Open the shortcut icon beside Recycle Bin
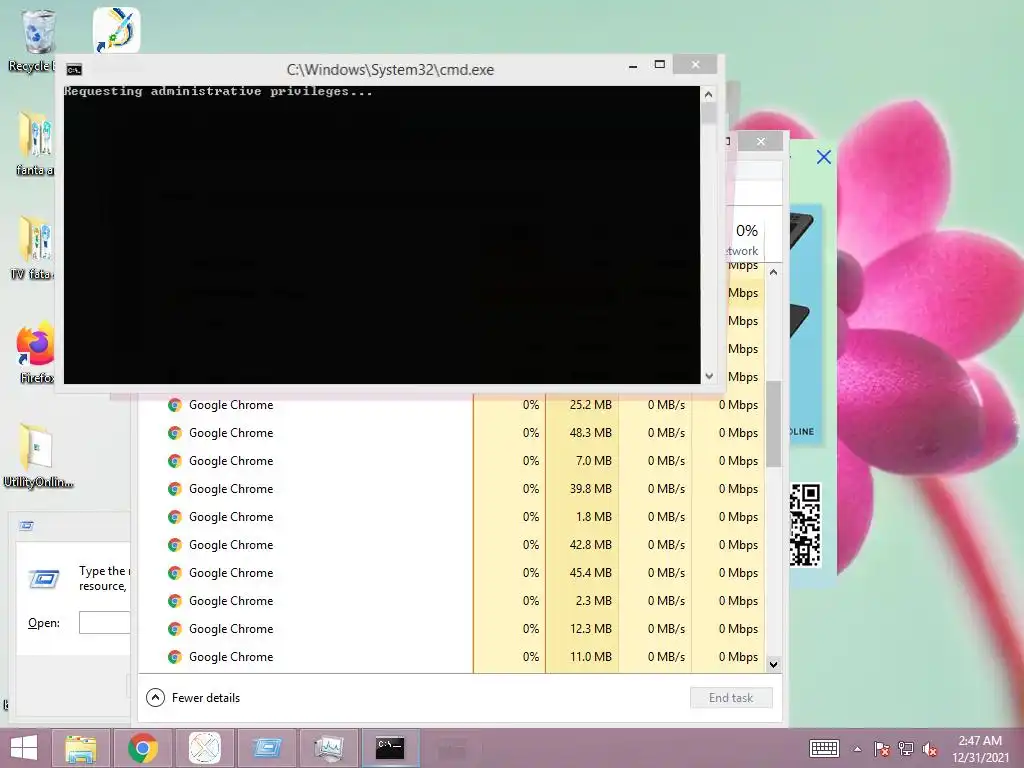Image resolution: width=1024 pixels, height=768 pixels. coord(116,30)
